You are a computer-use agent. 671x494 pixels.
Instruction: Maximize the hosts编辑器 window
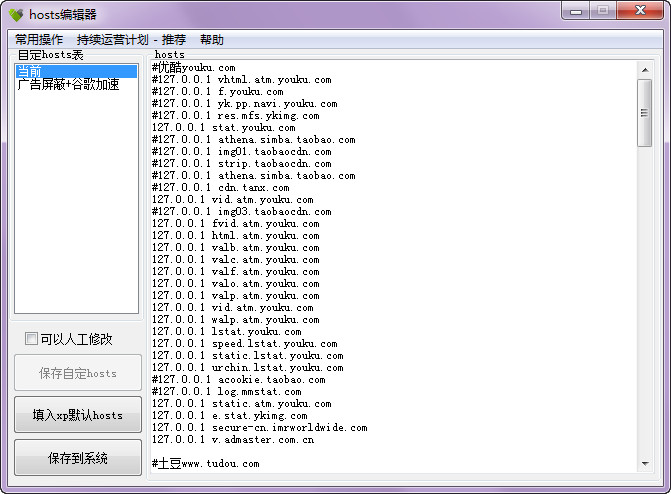(x=603, y=10)
